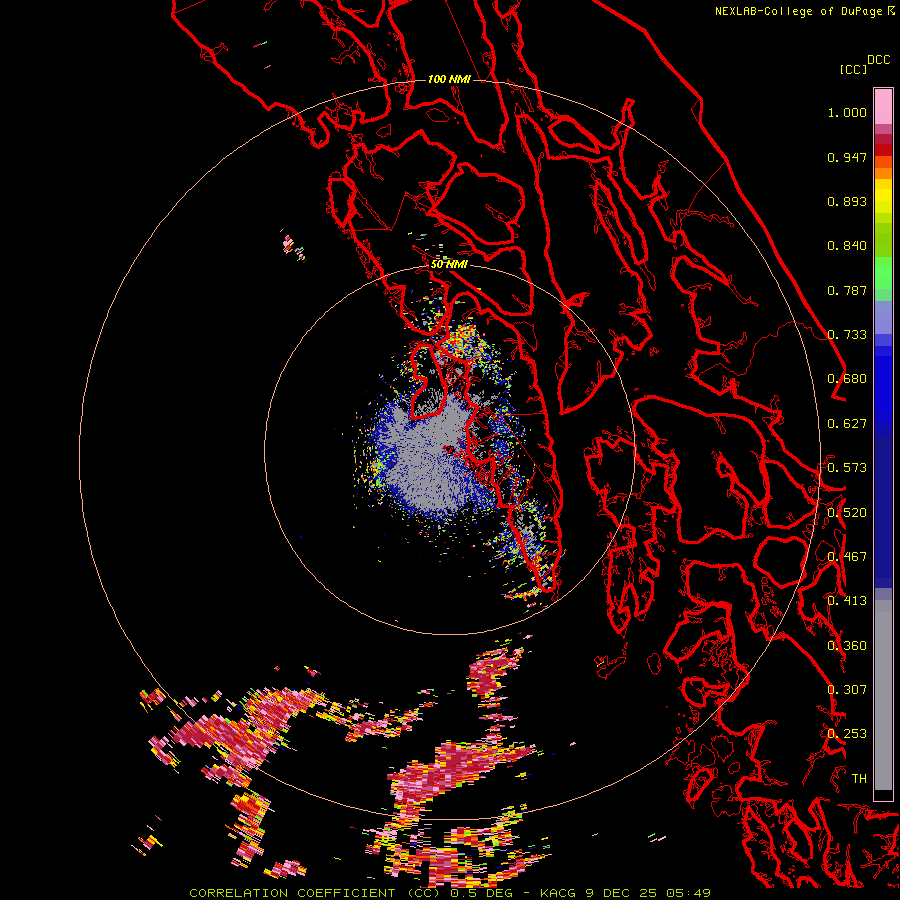This screenshot has width=900, height=900.
Task: Click the 1.000 value on the color scale
Action: (847, 112)
